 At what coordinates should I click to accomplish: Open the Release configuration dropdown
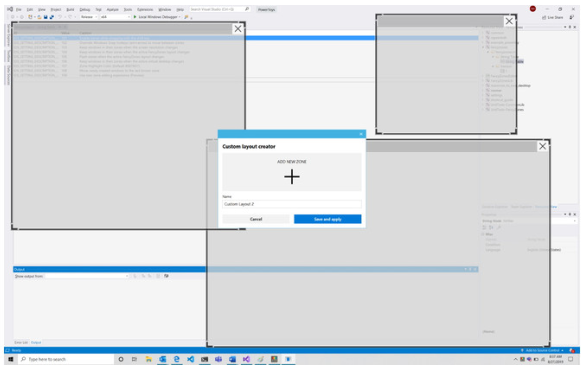(89, 17)
